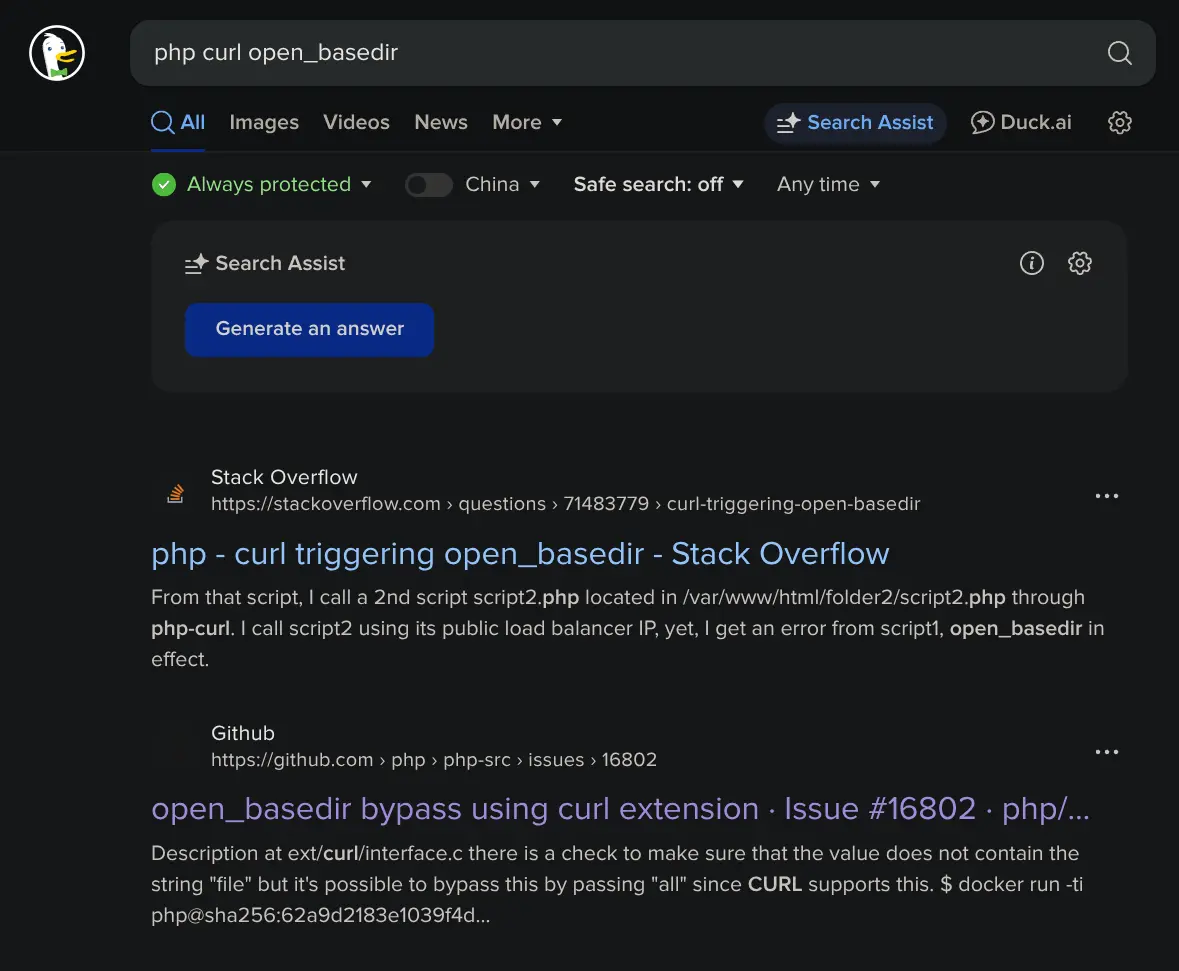Click the Search Assist info icon
1179x971 pixels.
point(1031,263)
